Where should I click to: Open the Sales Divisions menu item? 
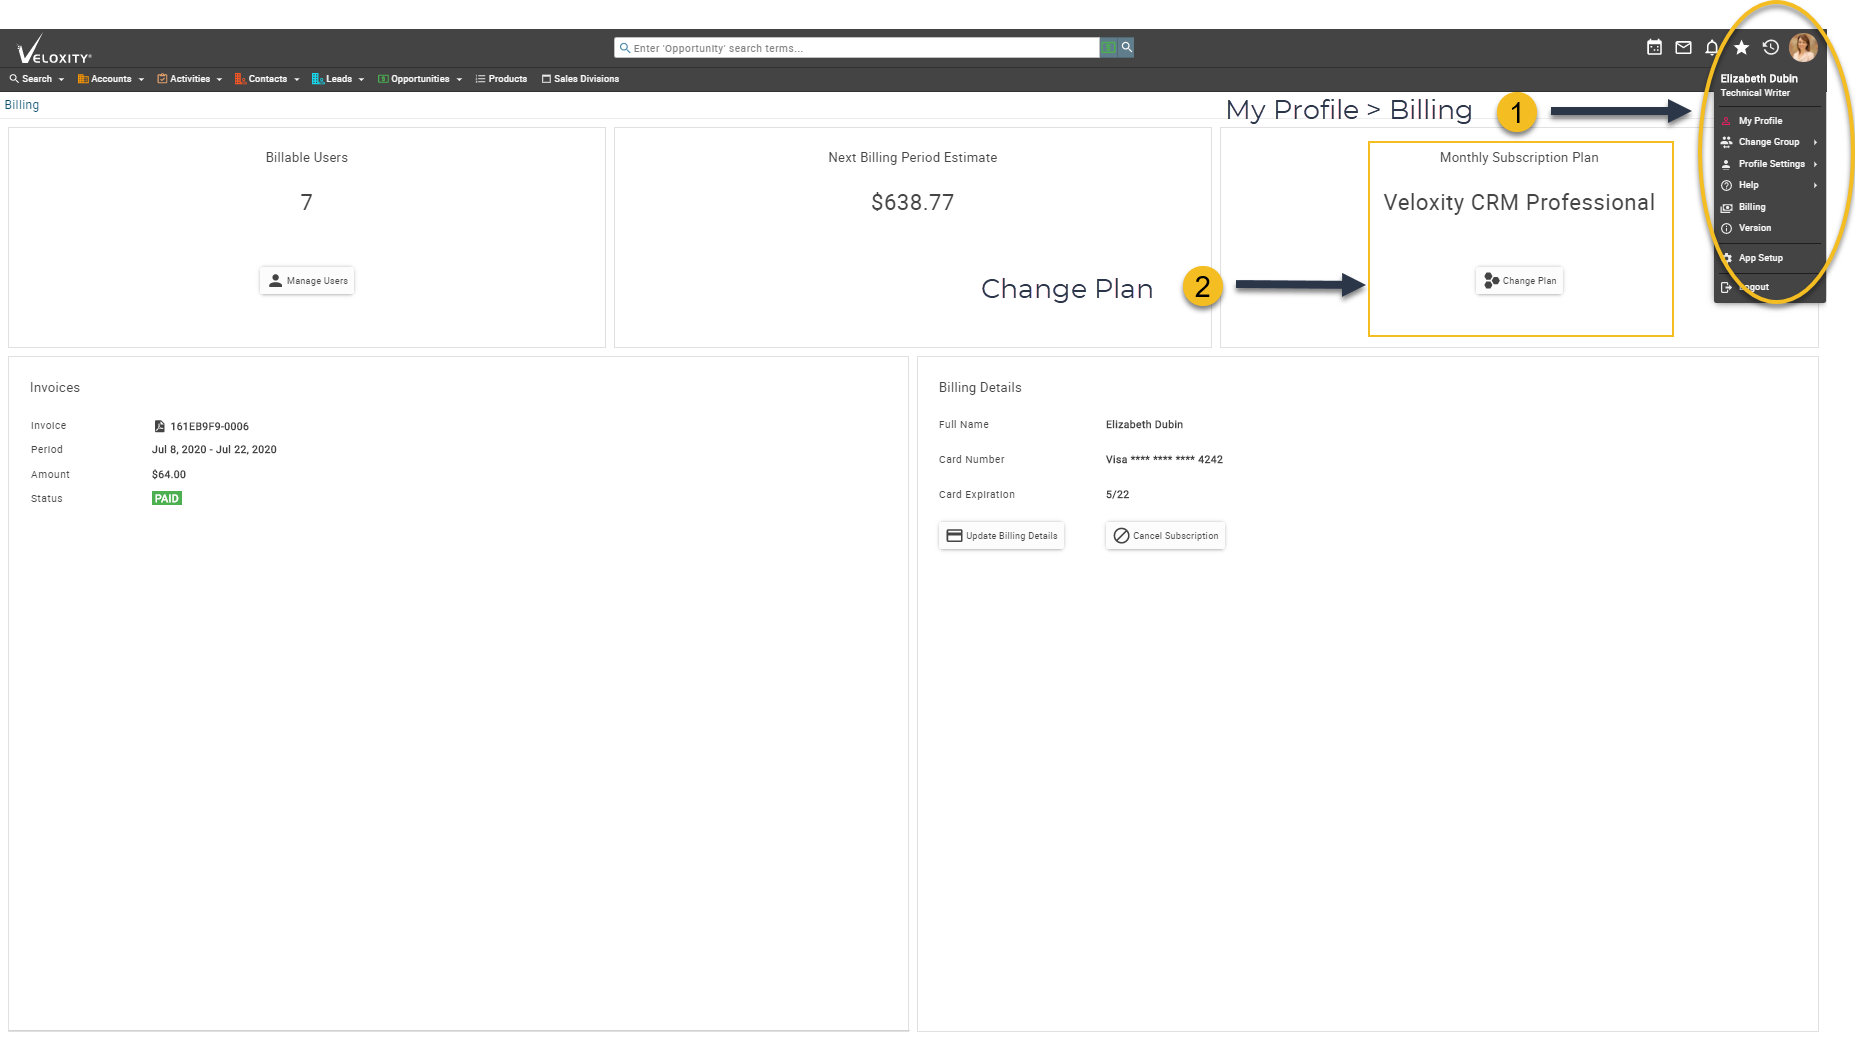click(580, 79)
